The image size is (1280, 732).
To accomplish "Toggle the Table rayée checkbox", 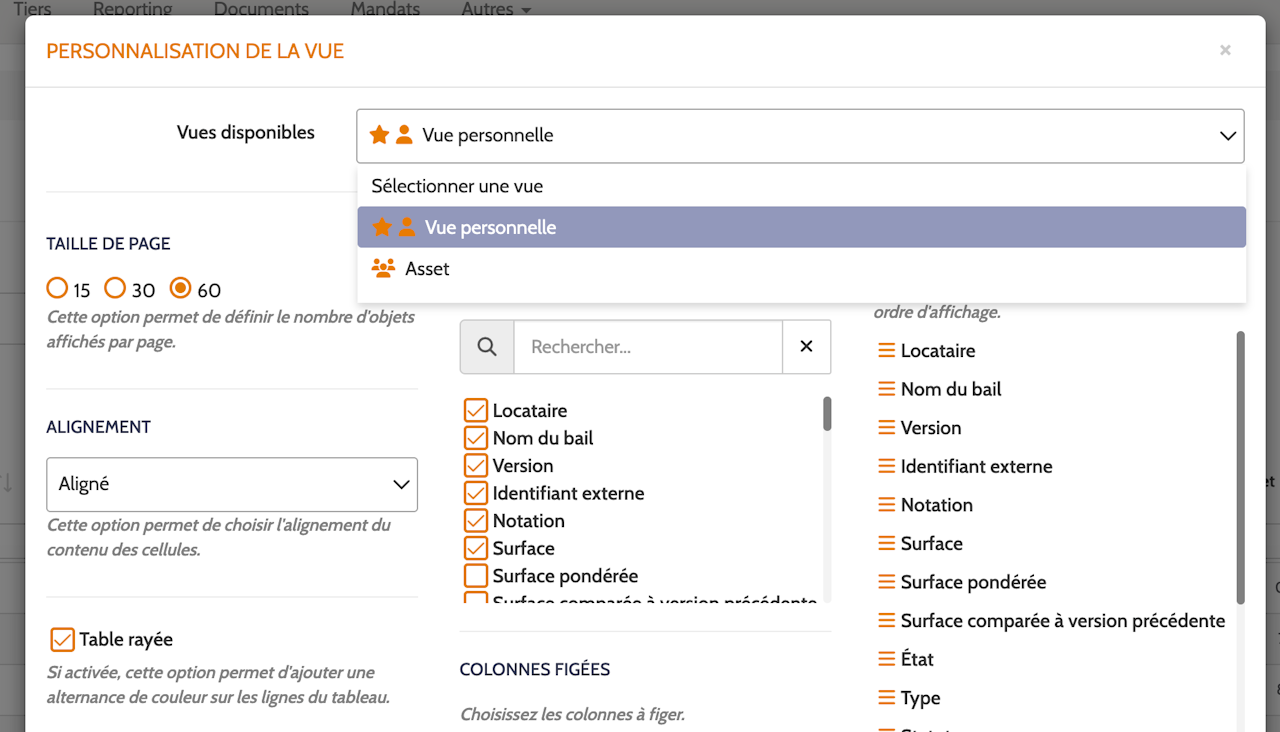I will pos(62,640).
